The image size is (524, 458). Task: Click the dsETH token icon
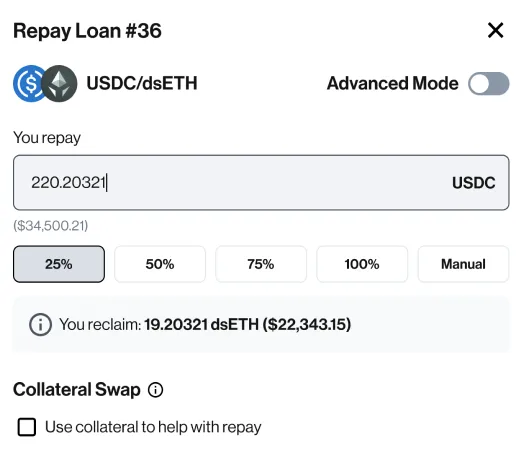point(59,84)
